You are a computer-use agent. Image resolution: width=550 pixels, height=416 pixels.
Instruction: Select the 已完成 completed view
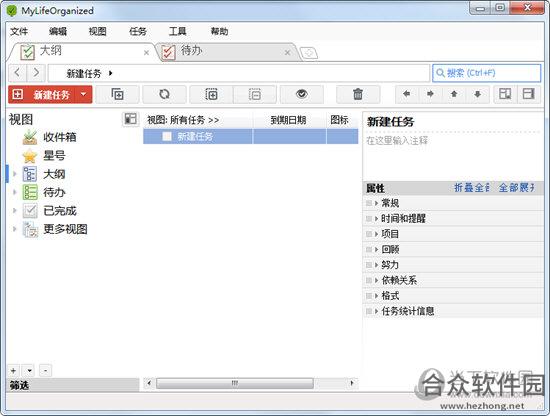click(x=60, y=211)
